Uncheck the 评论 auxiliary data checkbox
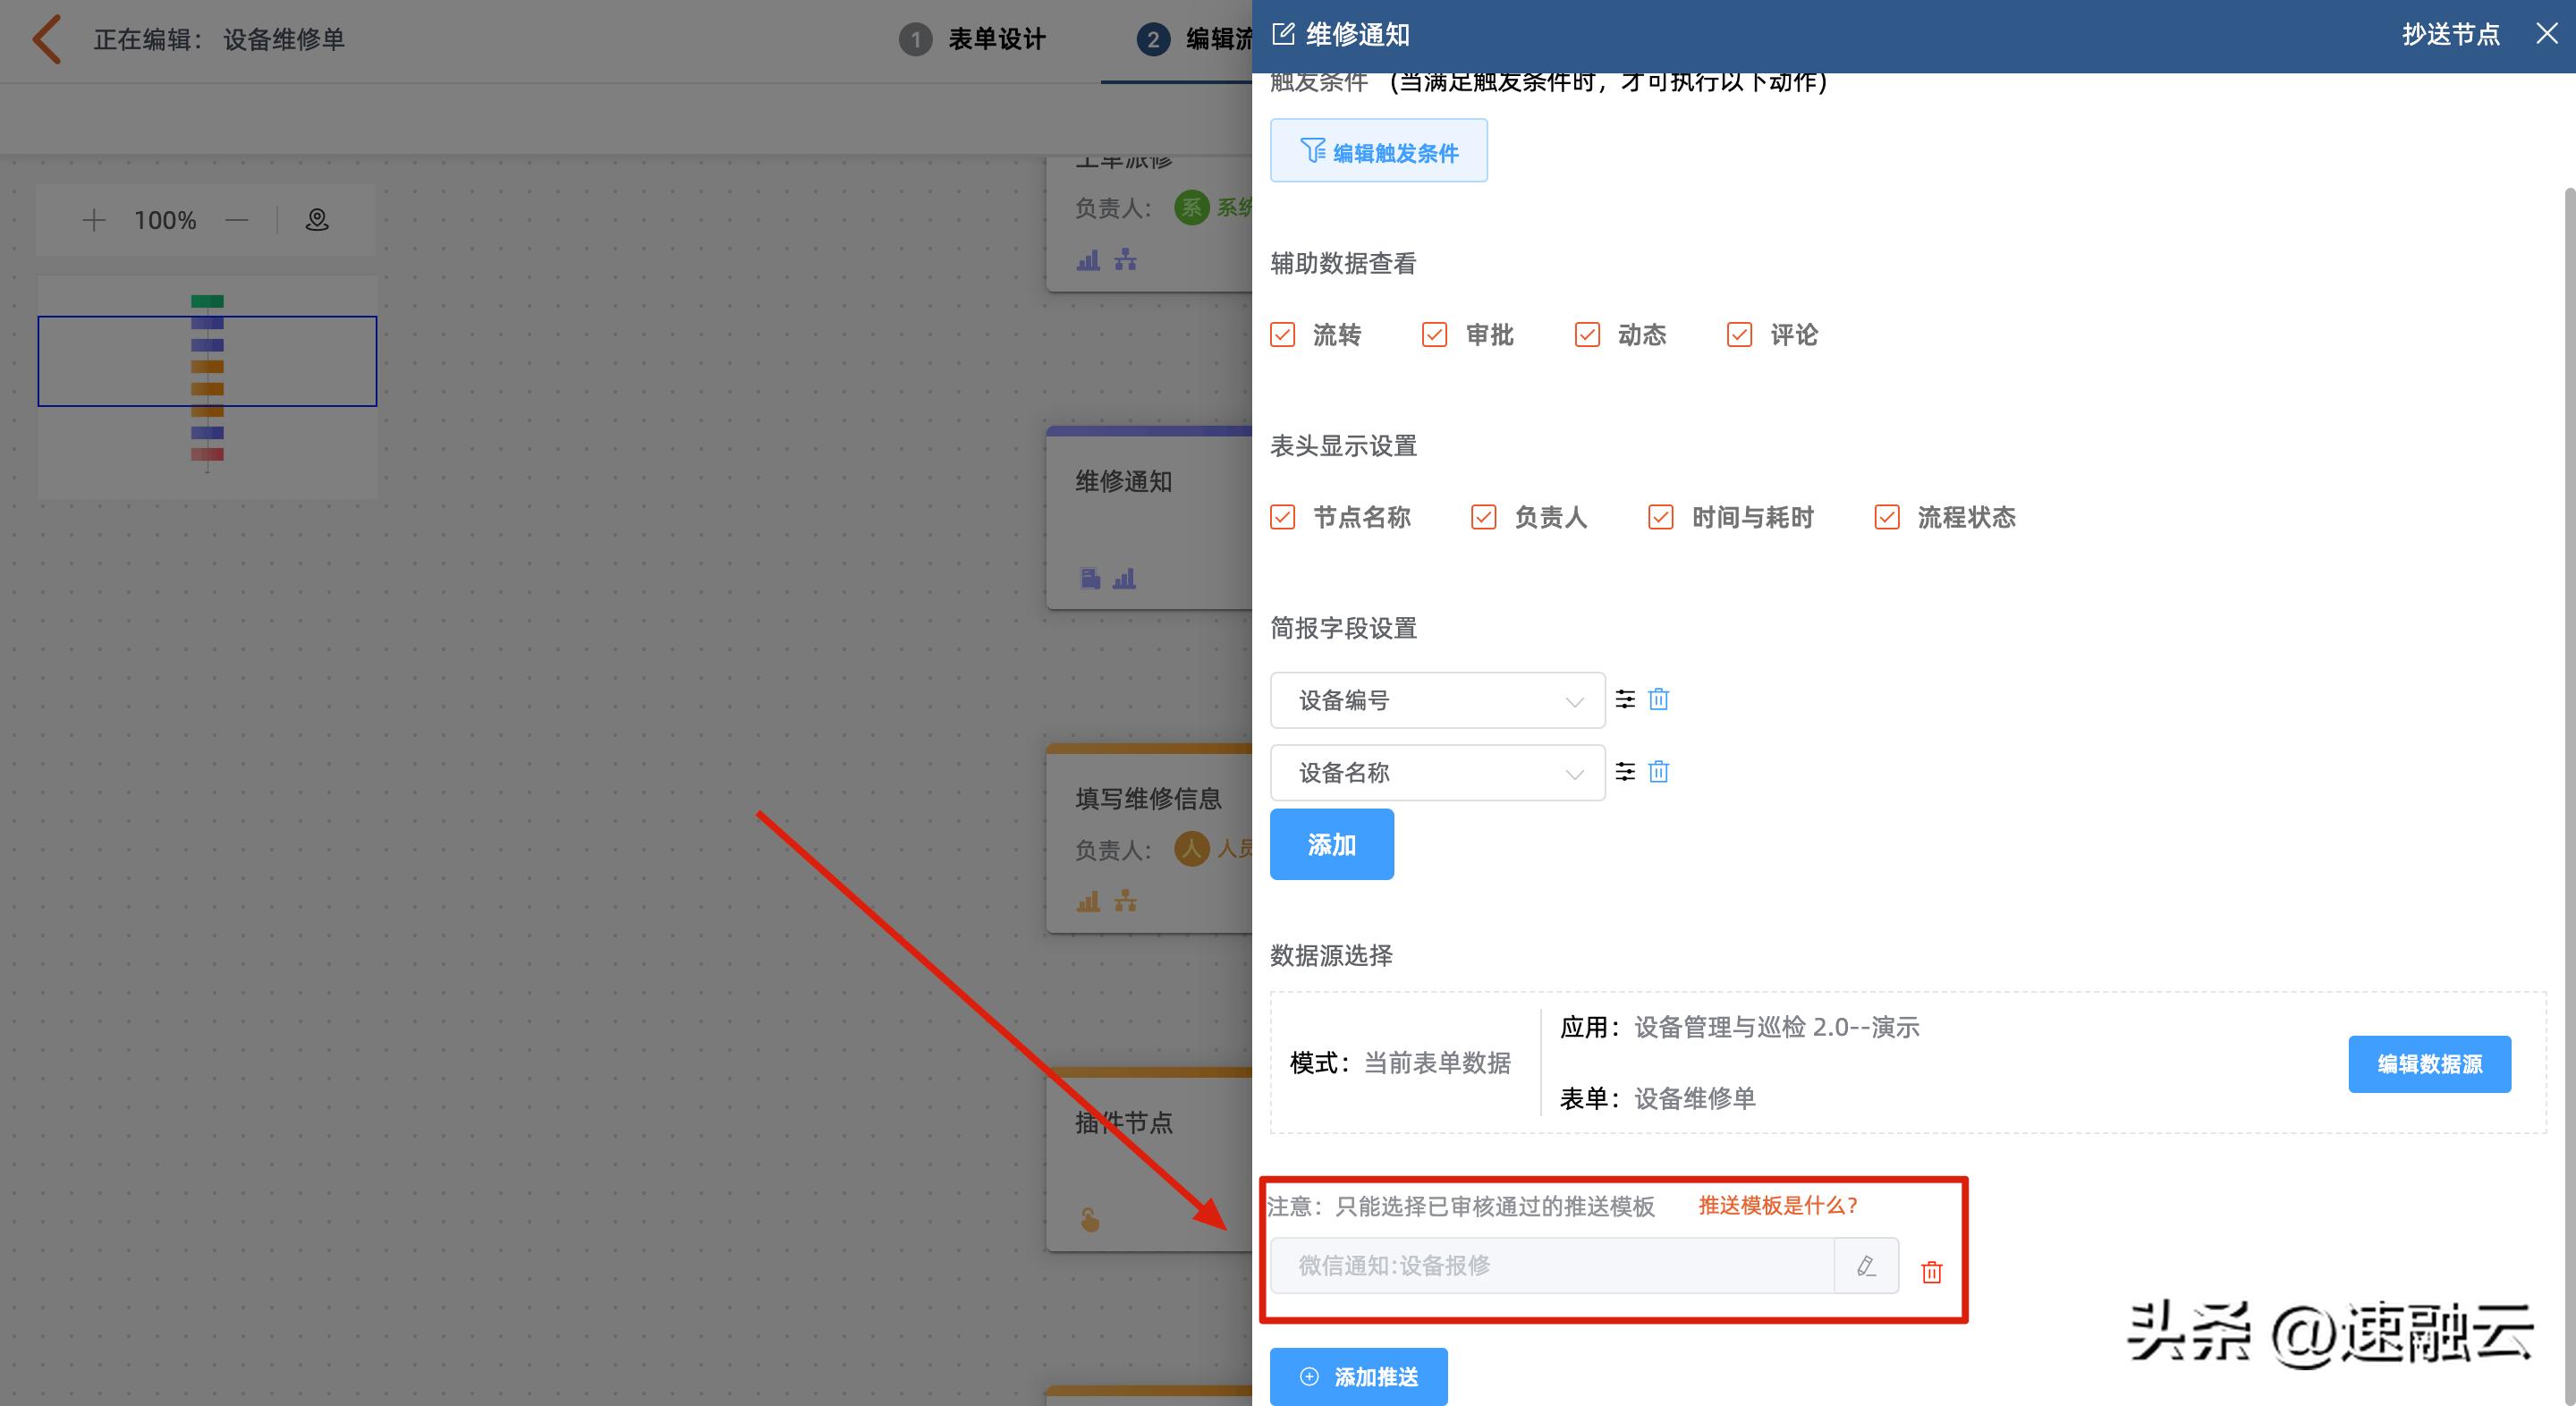The height and width of the screenshot is (1406, 2576). pyautogui.click(x=1739, y=334)
